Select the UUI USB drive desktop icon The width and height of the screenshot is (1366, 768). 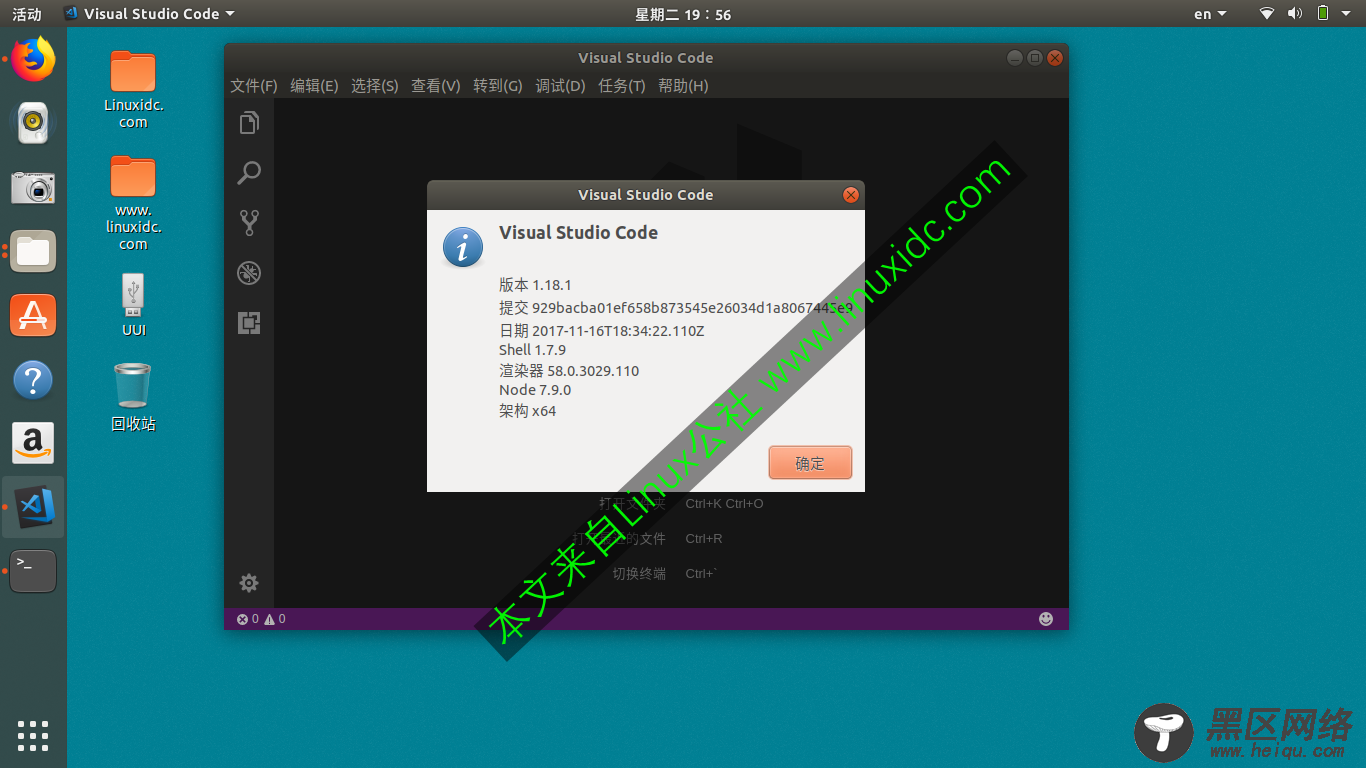(133, 305)
